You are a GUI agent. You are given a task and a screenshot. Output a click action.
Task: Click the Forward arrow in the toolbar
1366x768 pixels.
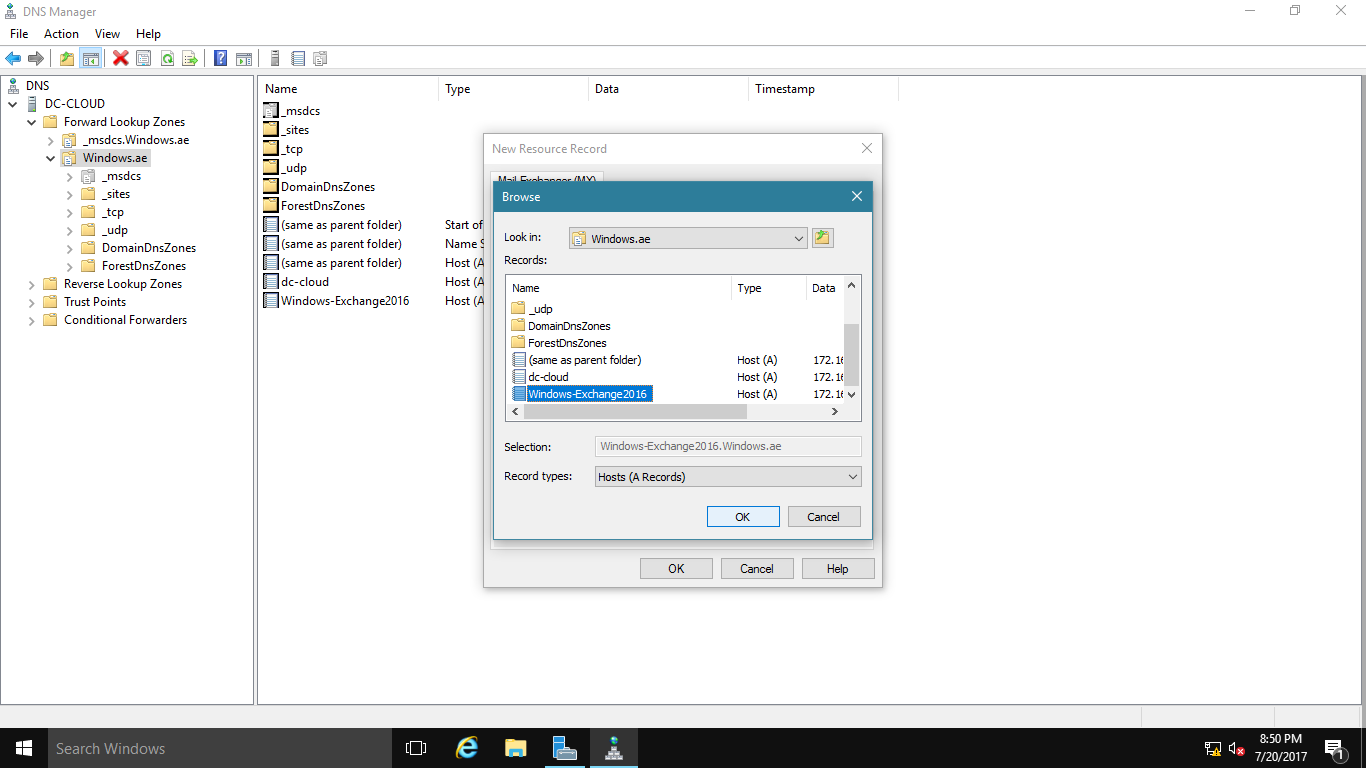(x=36, y=59)
